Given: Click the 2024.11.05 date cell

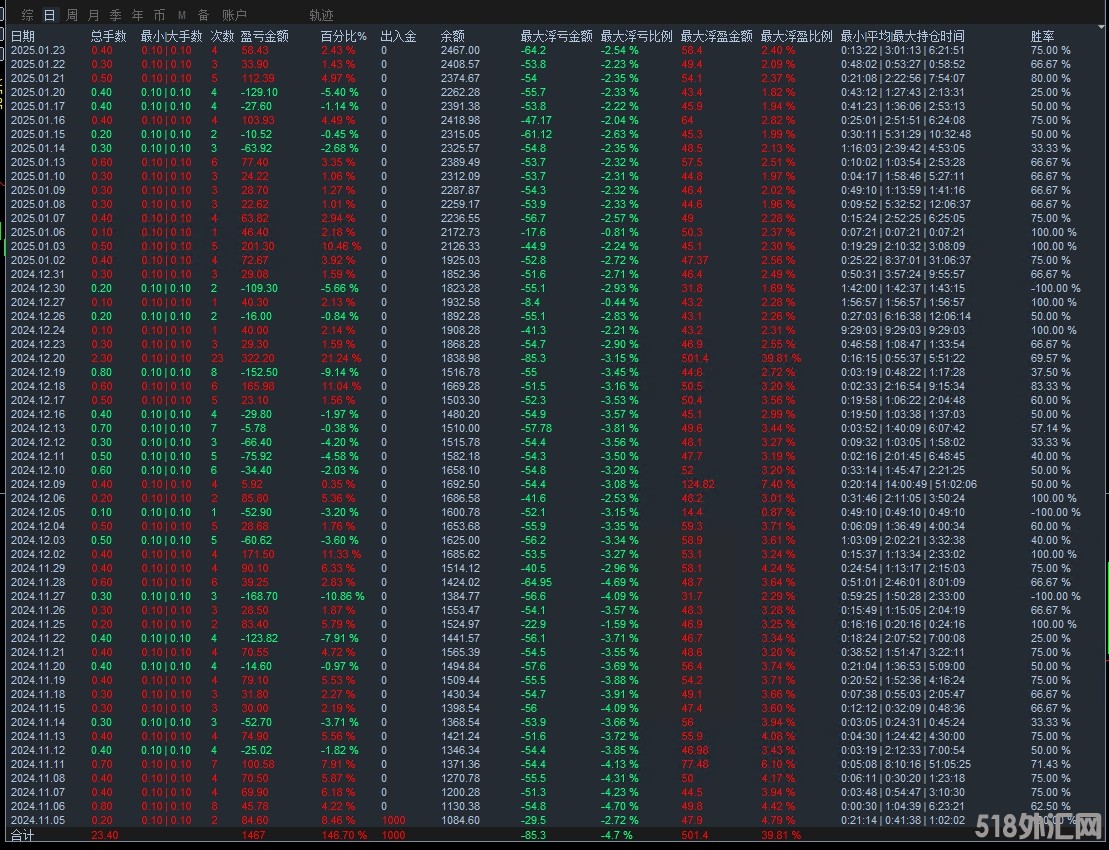Looking at the screenshot, I should [x=38, y=820].
